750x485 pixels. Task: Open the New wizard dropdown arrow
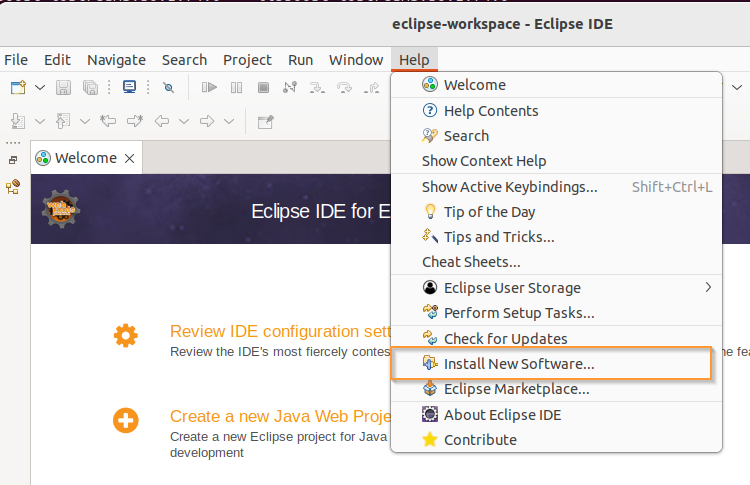pos(40,88)
